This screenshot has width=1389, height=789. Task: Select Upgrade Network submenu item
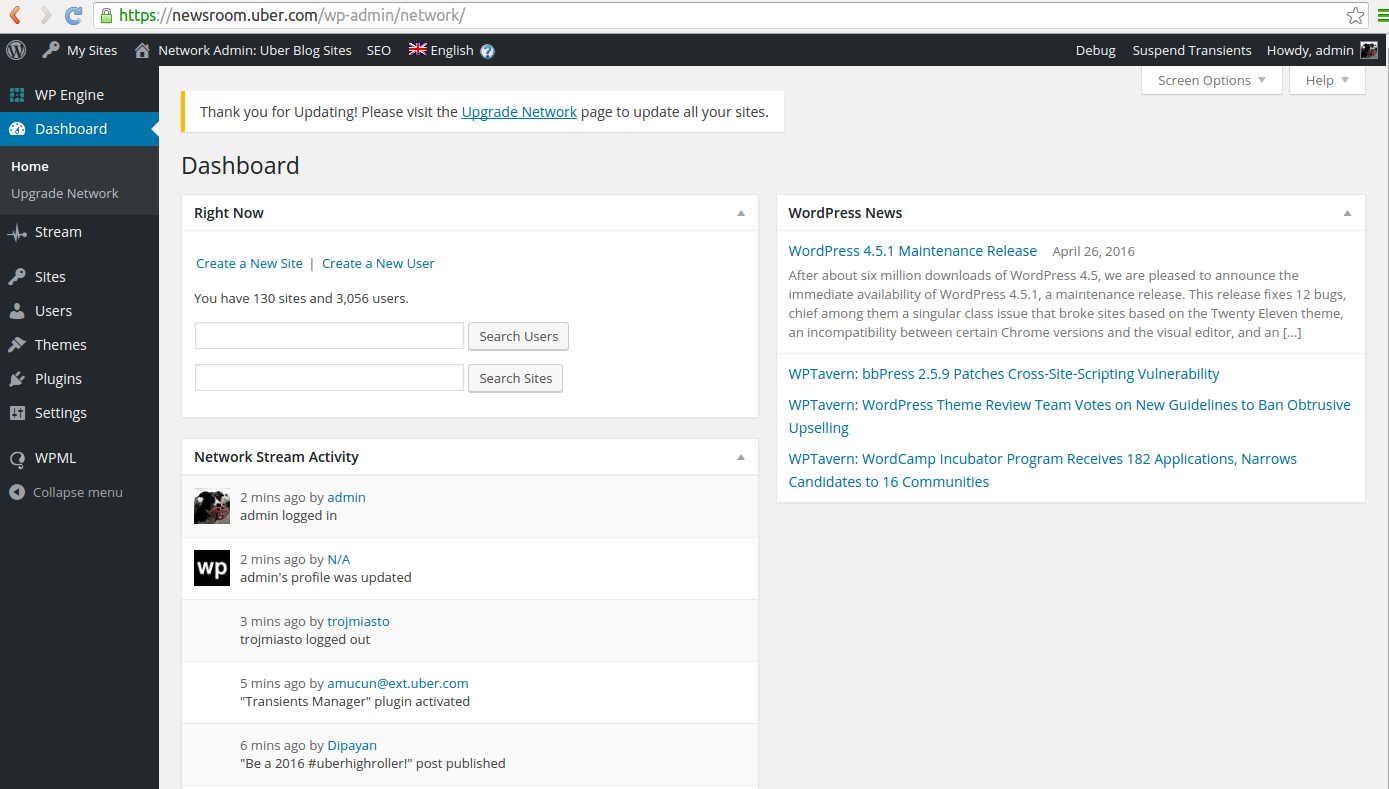pyautogui.click(x=65, y=194)
